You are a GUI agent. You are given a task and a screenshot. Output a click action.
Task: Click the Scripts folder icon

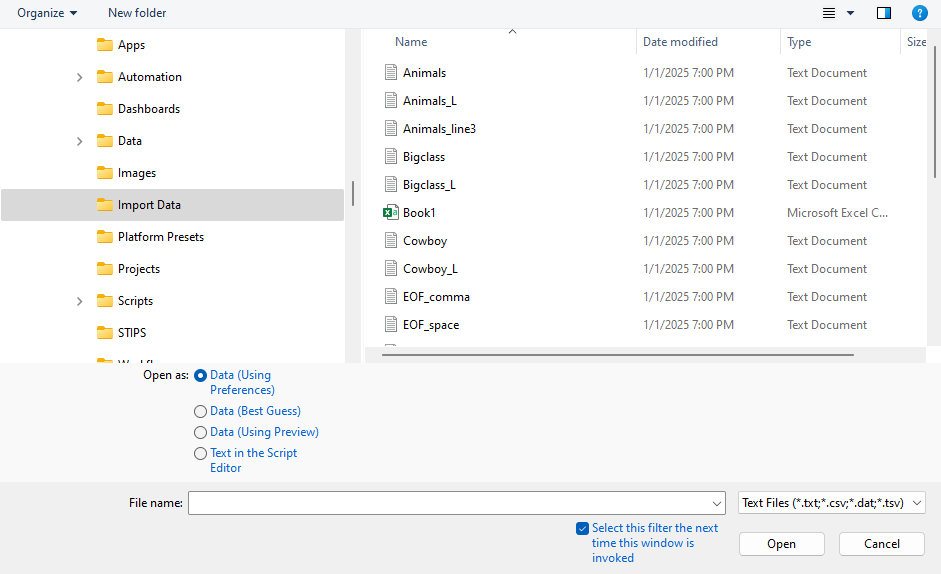(x=104, y=301)
